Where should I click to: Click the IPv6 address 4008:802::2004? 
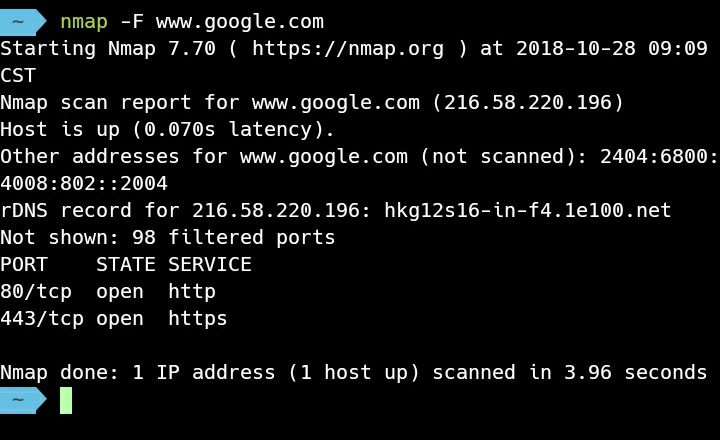(x=84, y=183)
